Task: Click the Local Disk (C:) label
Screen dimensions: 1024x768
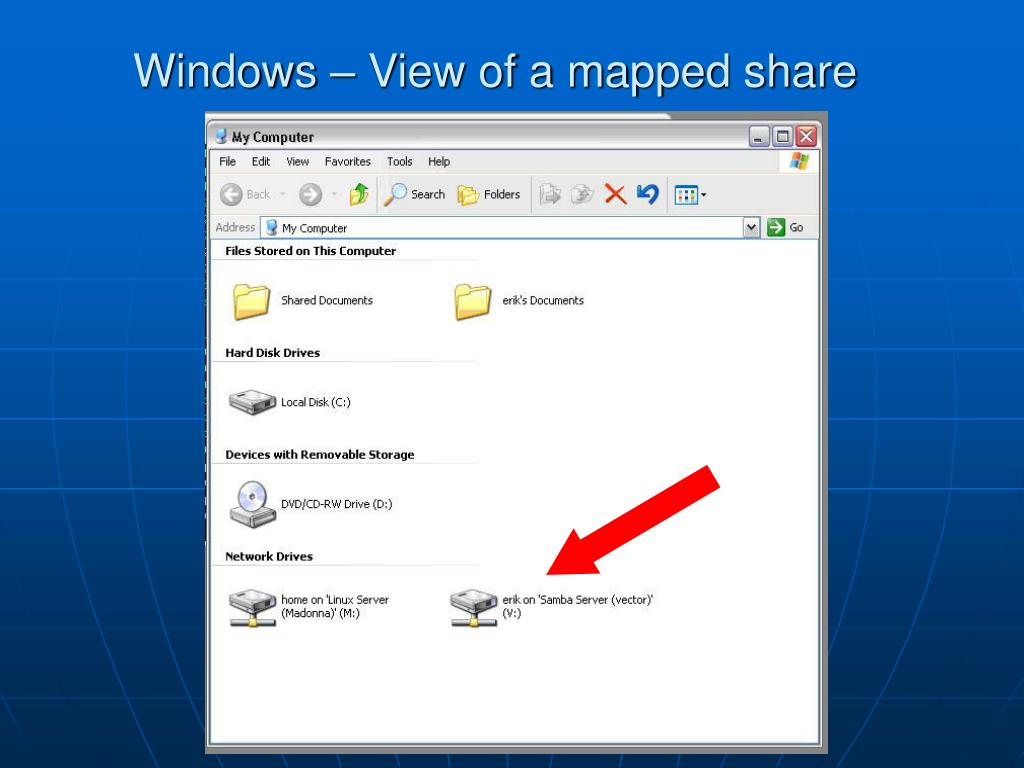Action: click(x=315, y=402)
